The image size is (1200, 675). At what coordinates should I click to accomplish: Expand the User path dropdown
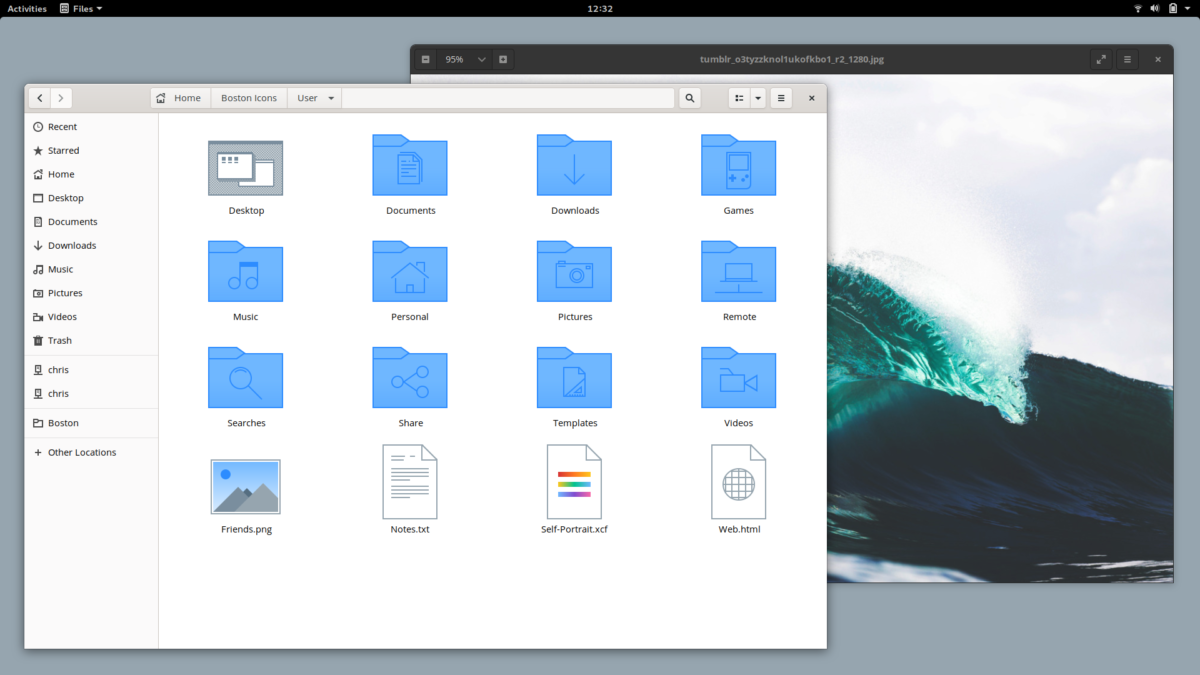coord(330,97)
